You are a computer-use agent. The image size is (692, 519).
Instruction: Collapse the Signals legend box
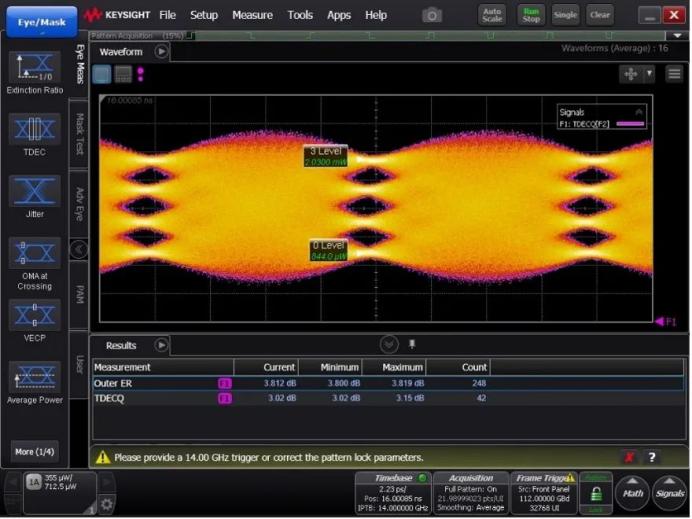click(639, 112)
